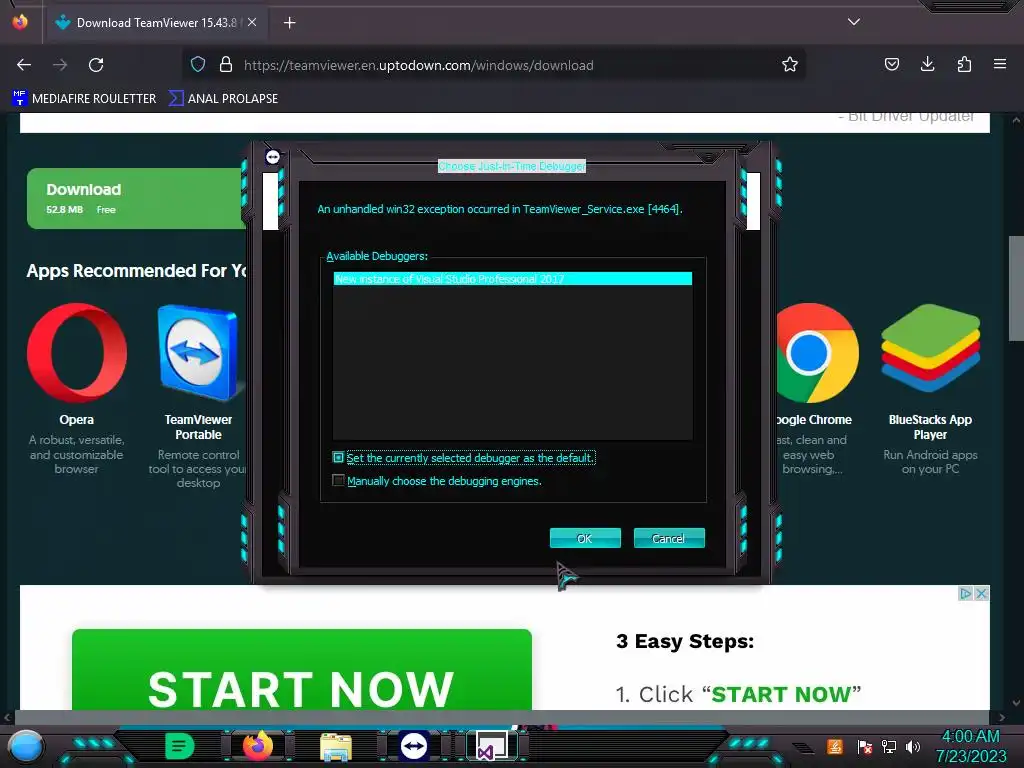Open the extensions puzzle icon
This screenshot has width=1024, height=768.
coord(964,64)
